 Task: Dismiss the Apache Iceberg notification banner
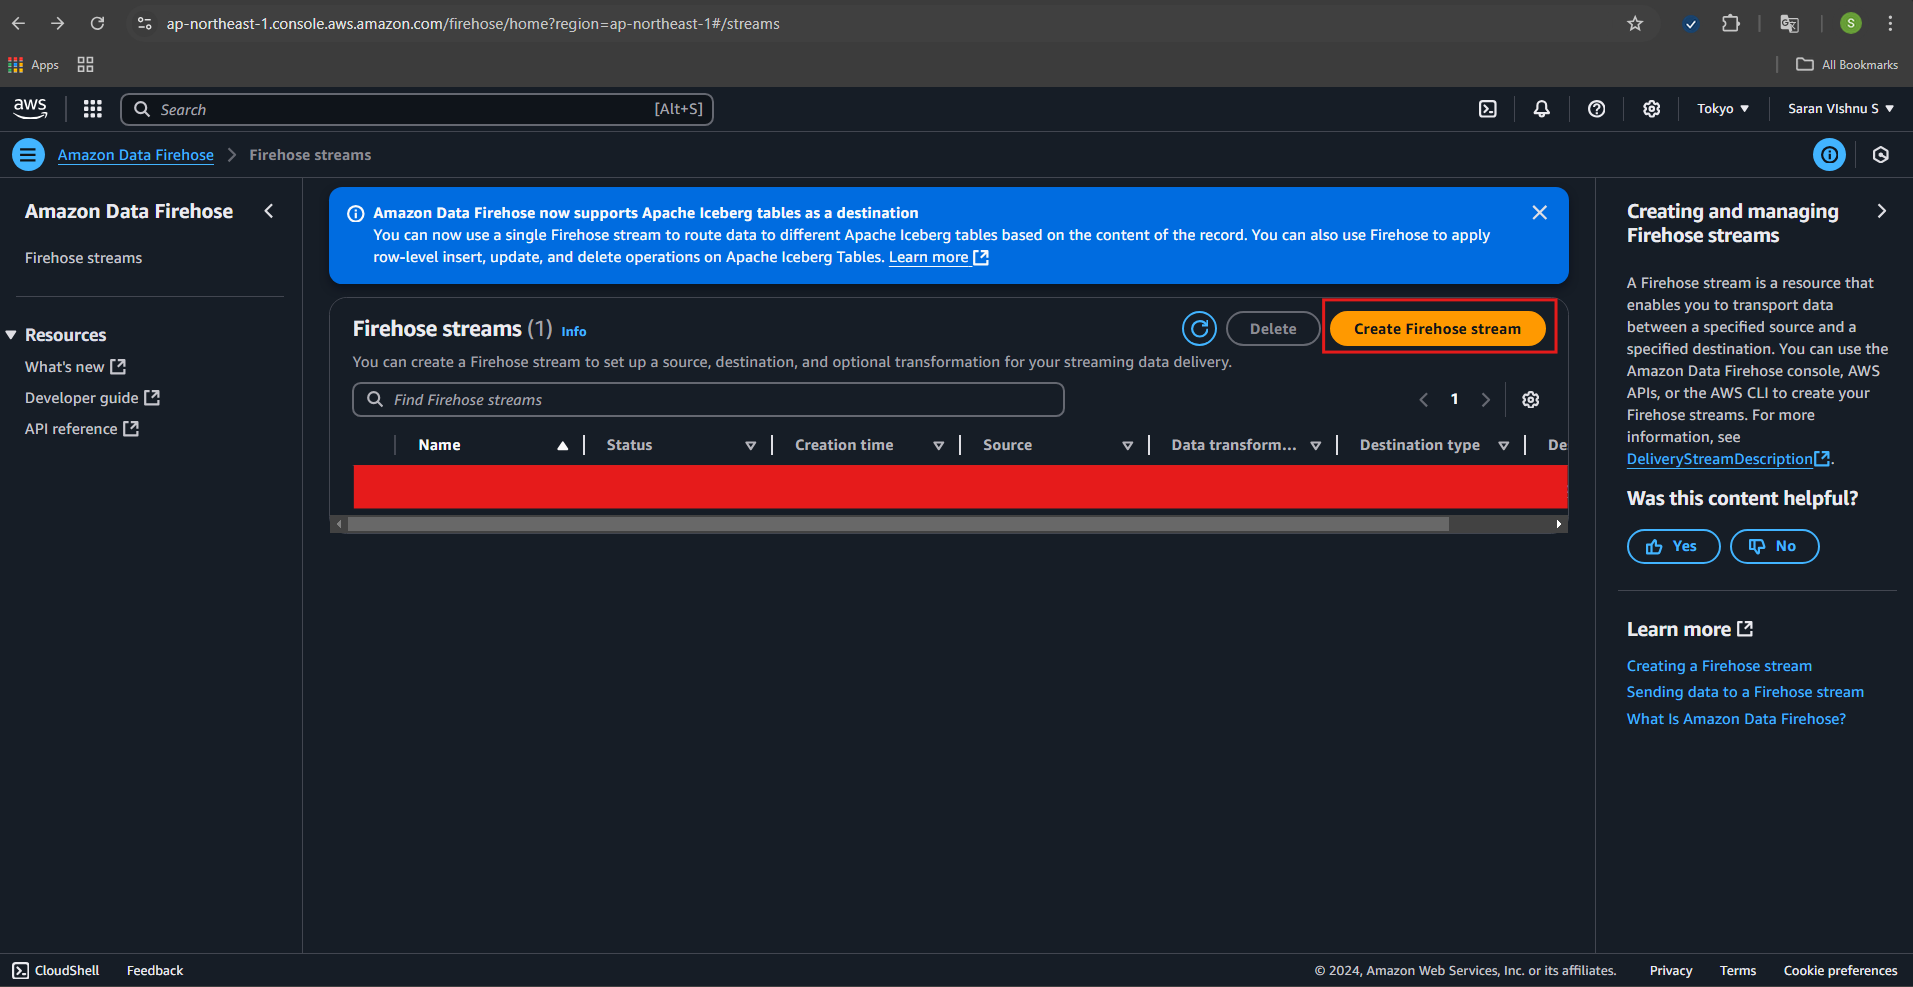(1539, 213)
